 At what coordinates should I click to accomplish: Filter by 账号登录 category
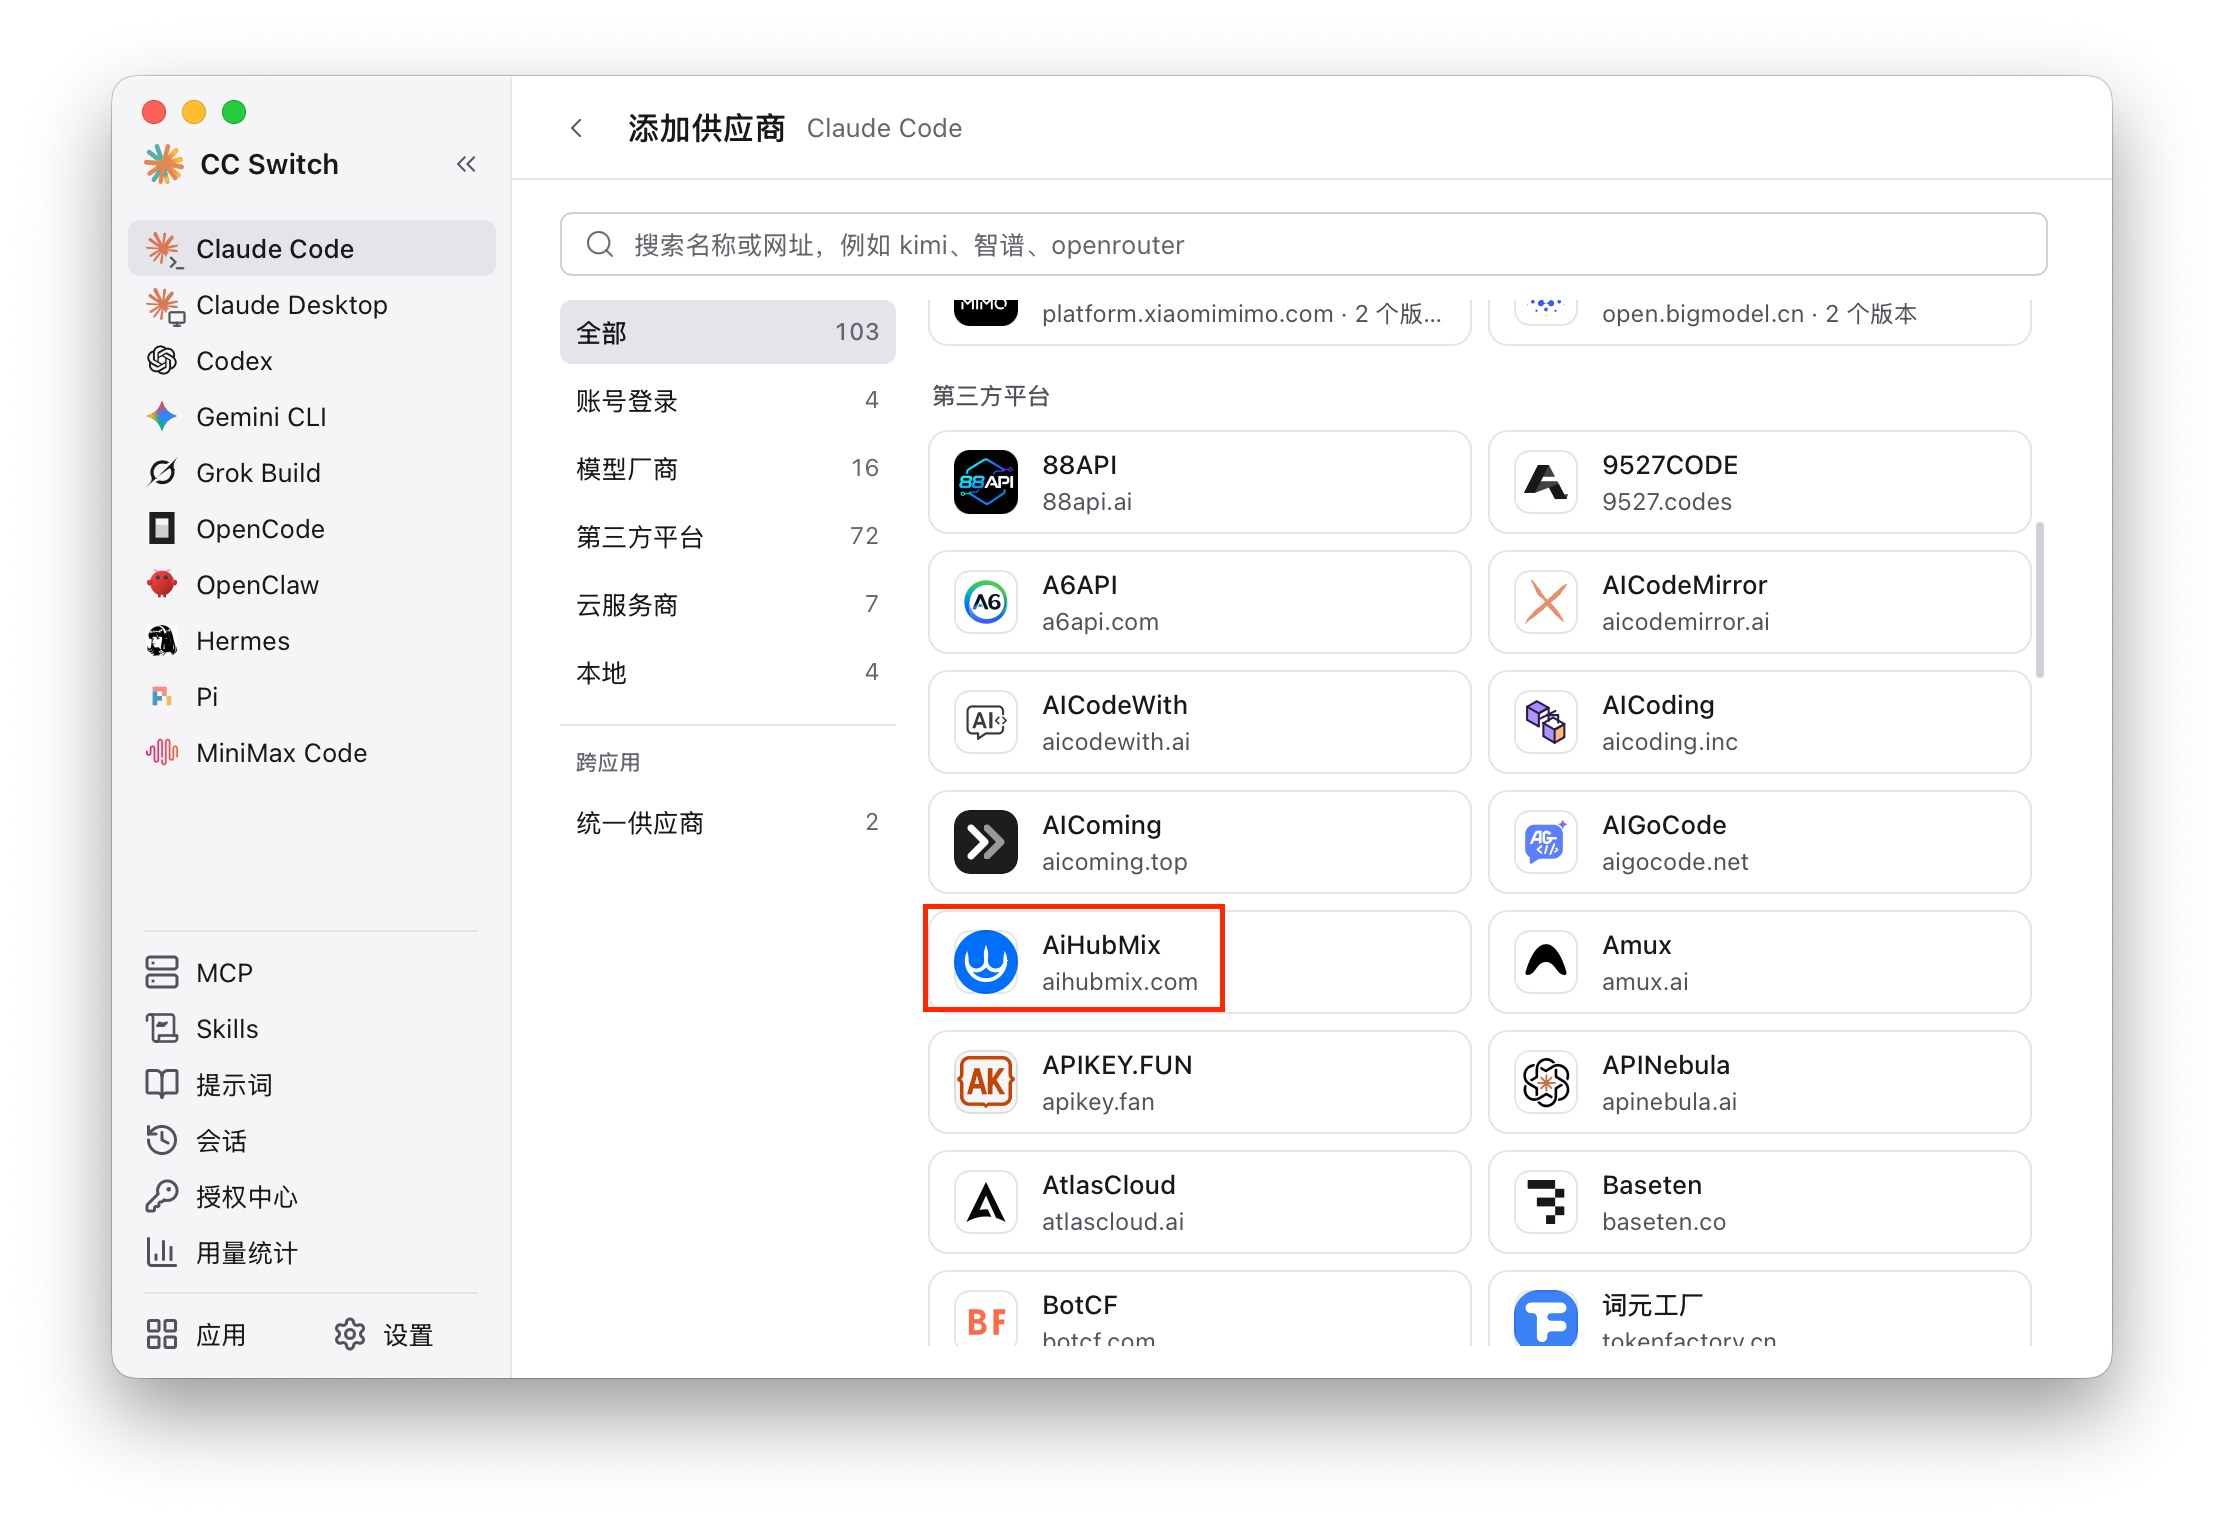coord(727,401)
